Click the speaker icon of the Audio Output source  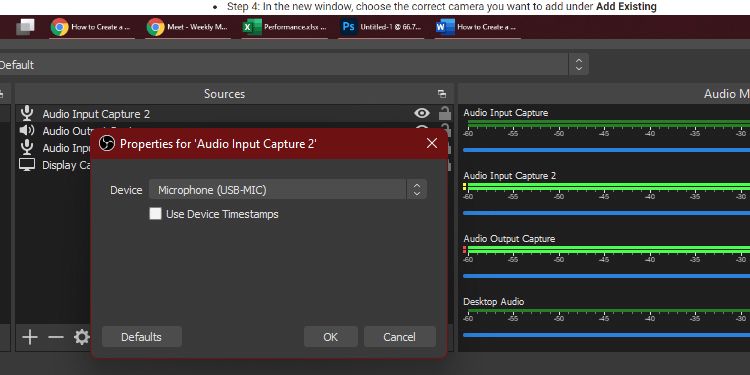tap(27, 131)
